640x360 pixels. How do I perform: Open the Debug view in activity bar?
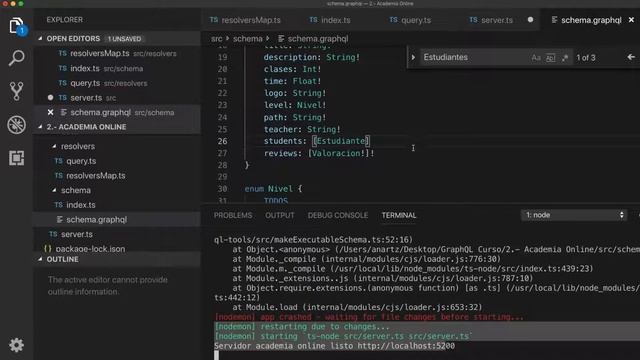click(x=16, y=124)
